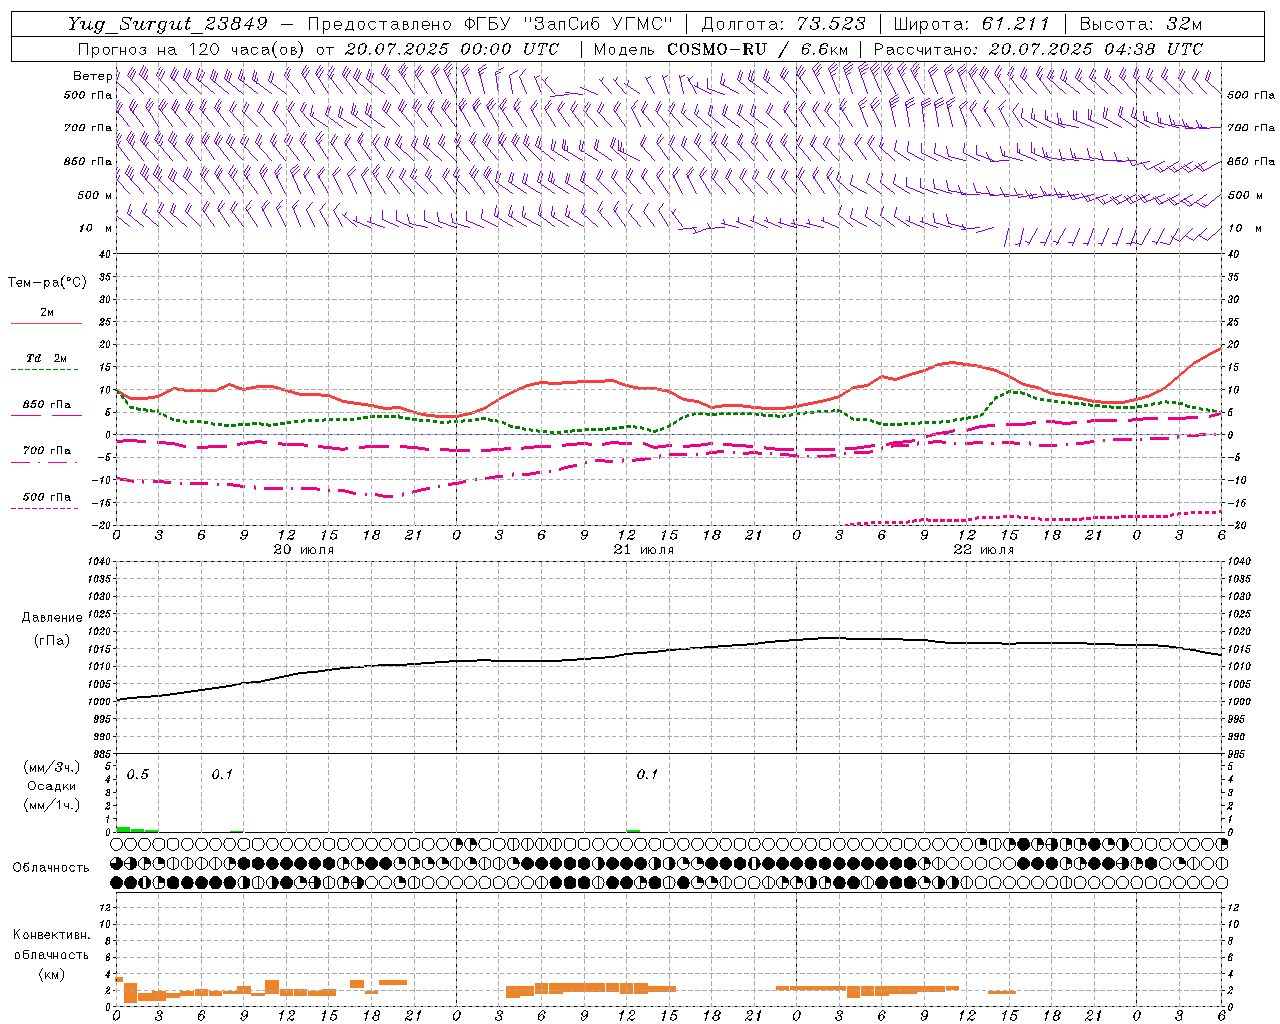The image size is (1280, 1024).
Task: Click the forecast start text 20.07.2025 00:00 UTC
Action: tap(452, 49)
